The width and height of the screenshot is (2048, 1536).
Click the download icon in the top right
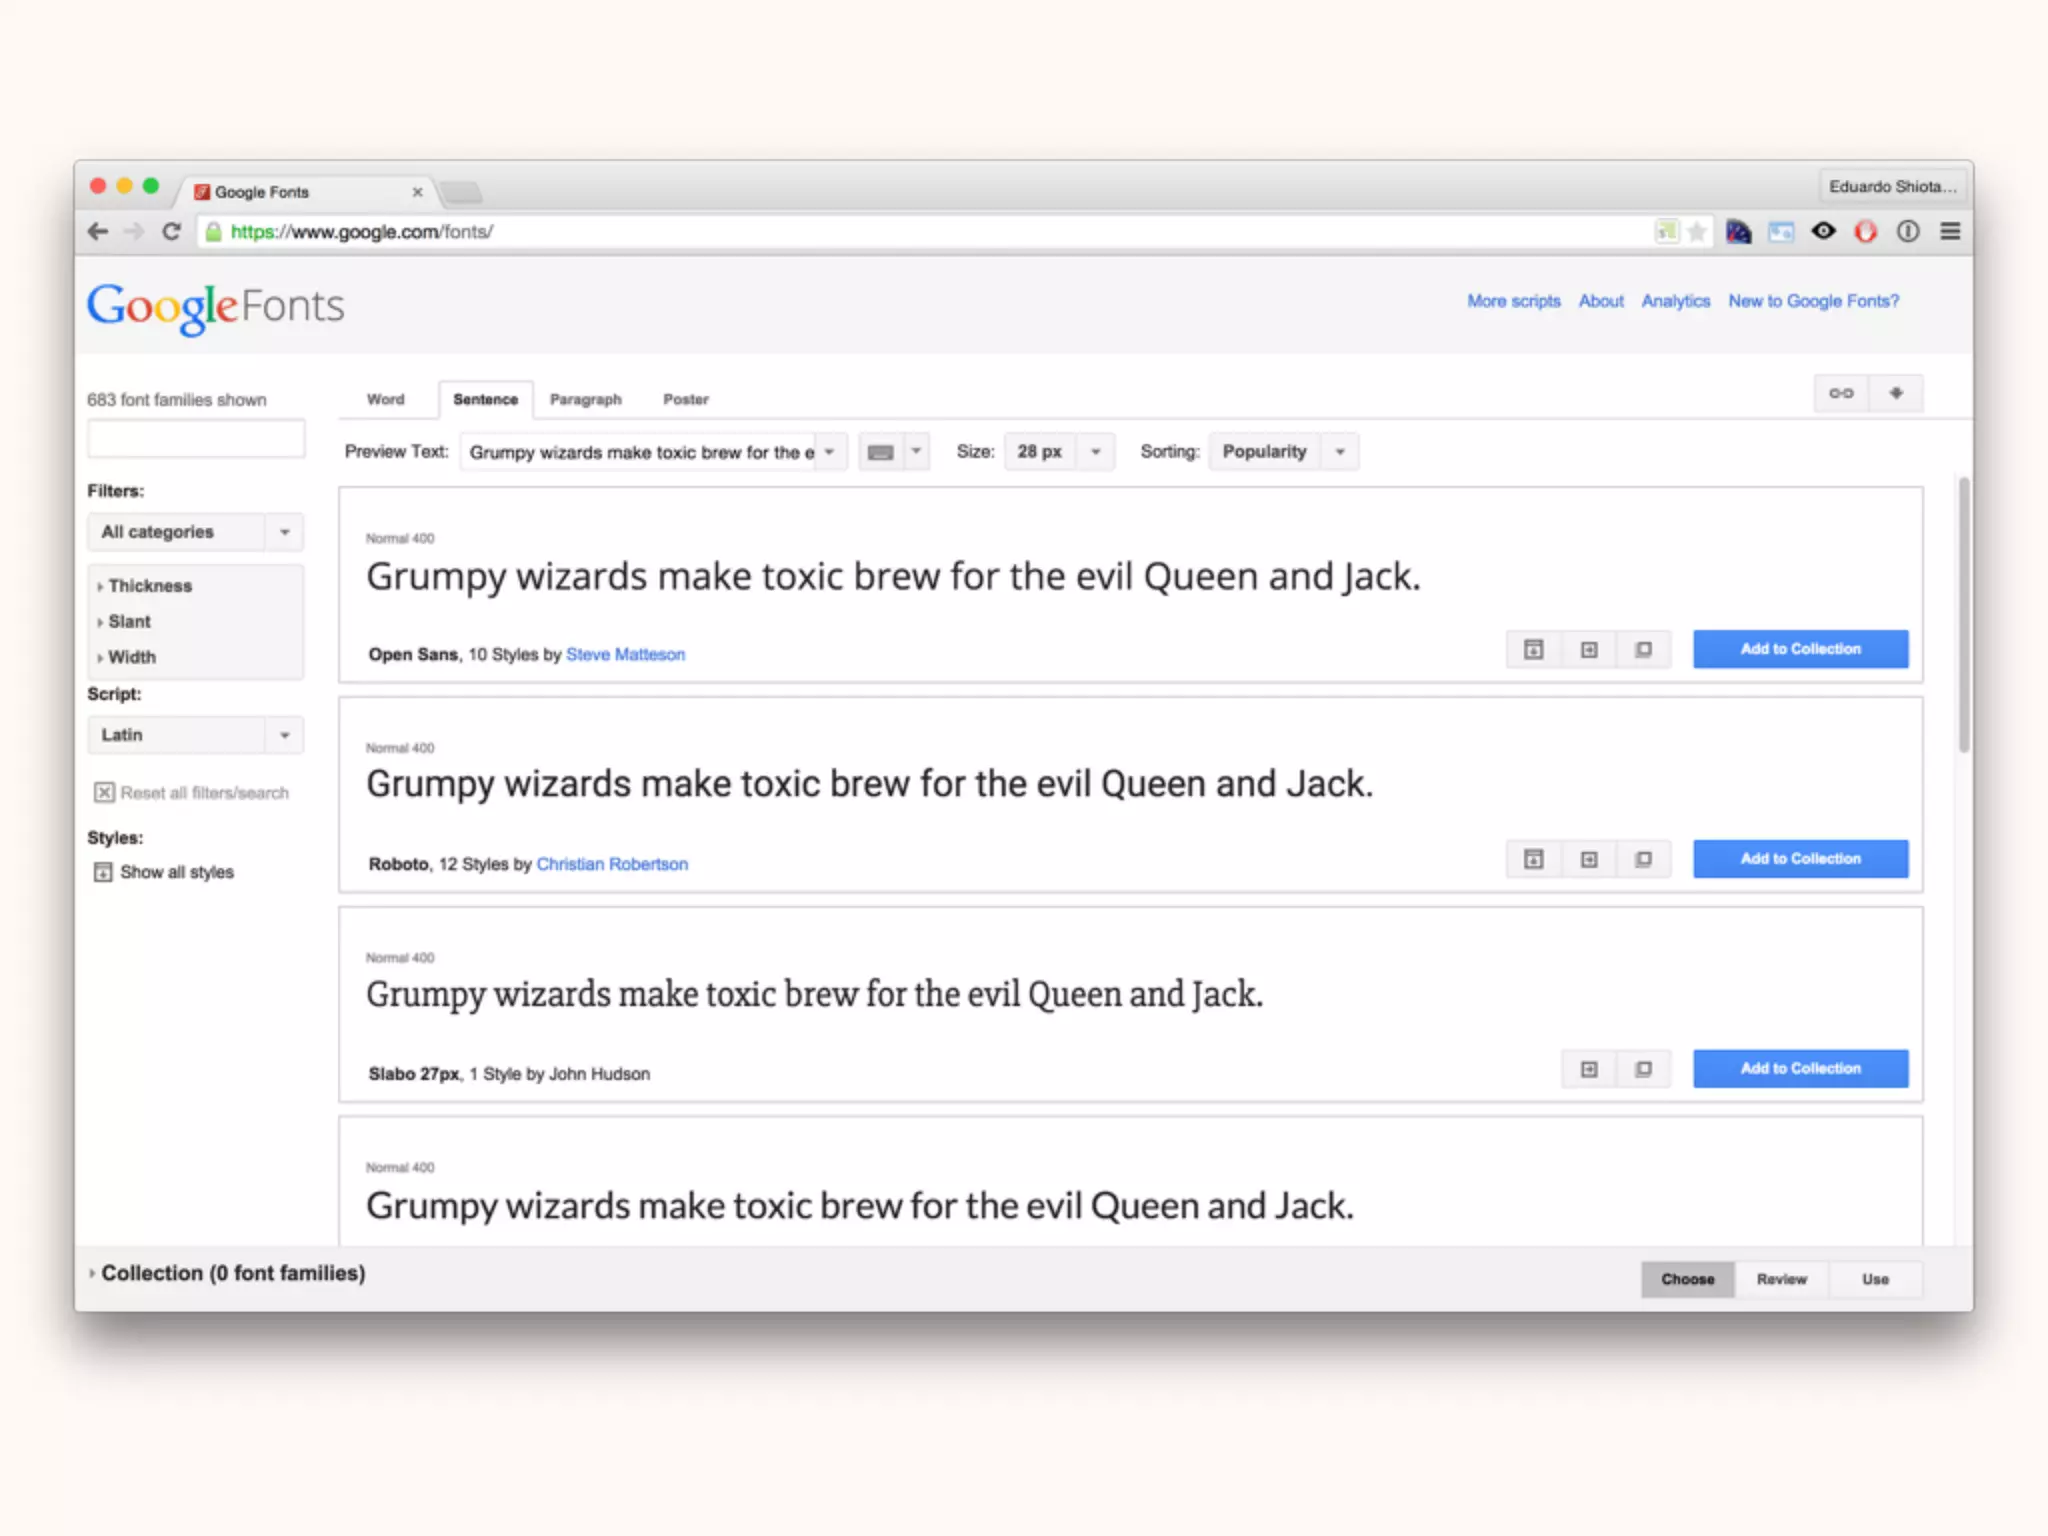click(x=1896, y=393)
